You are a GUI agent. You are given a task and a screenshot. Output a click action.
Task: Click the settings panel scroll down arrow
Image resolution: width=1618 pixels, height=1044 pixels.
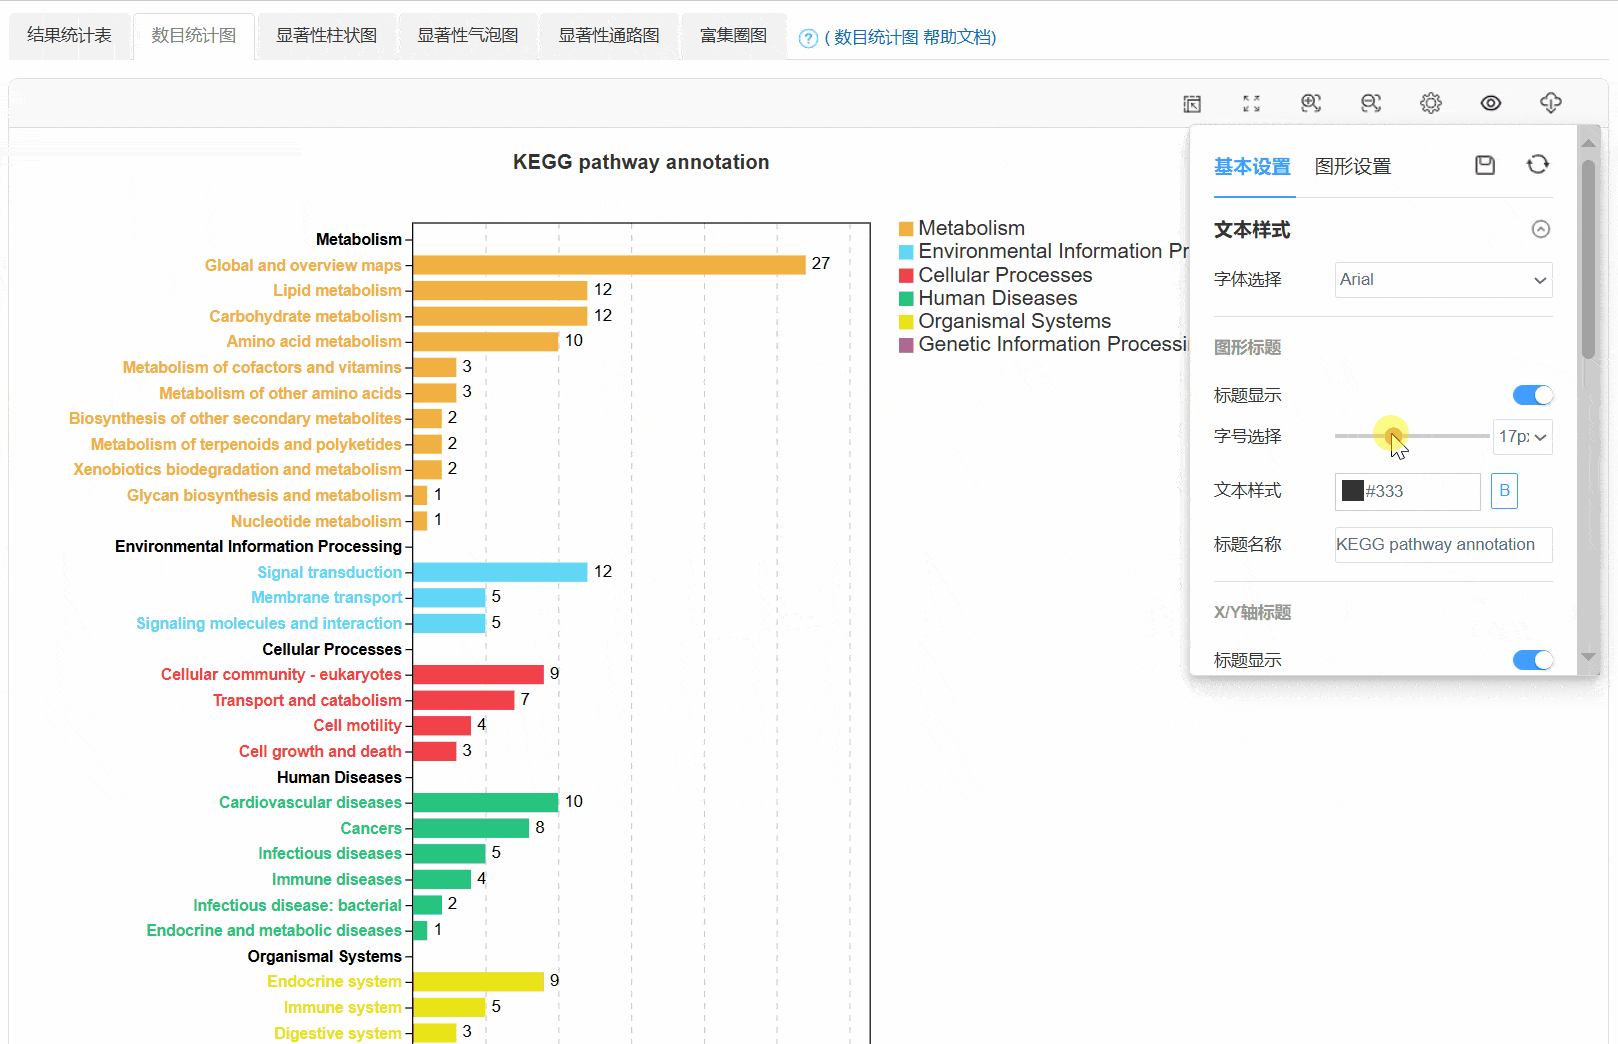coord(1588,657)
